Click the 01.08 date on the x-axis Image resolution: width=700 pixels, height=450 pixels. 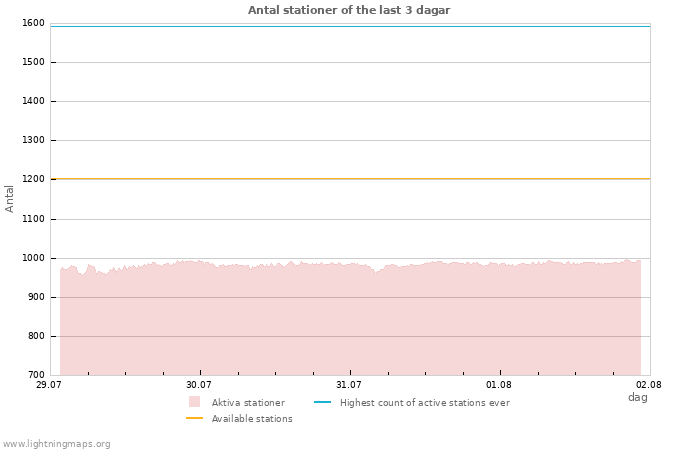(x=499, y=385)
